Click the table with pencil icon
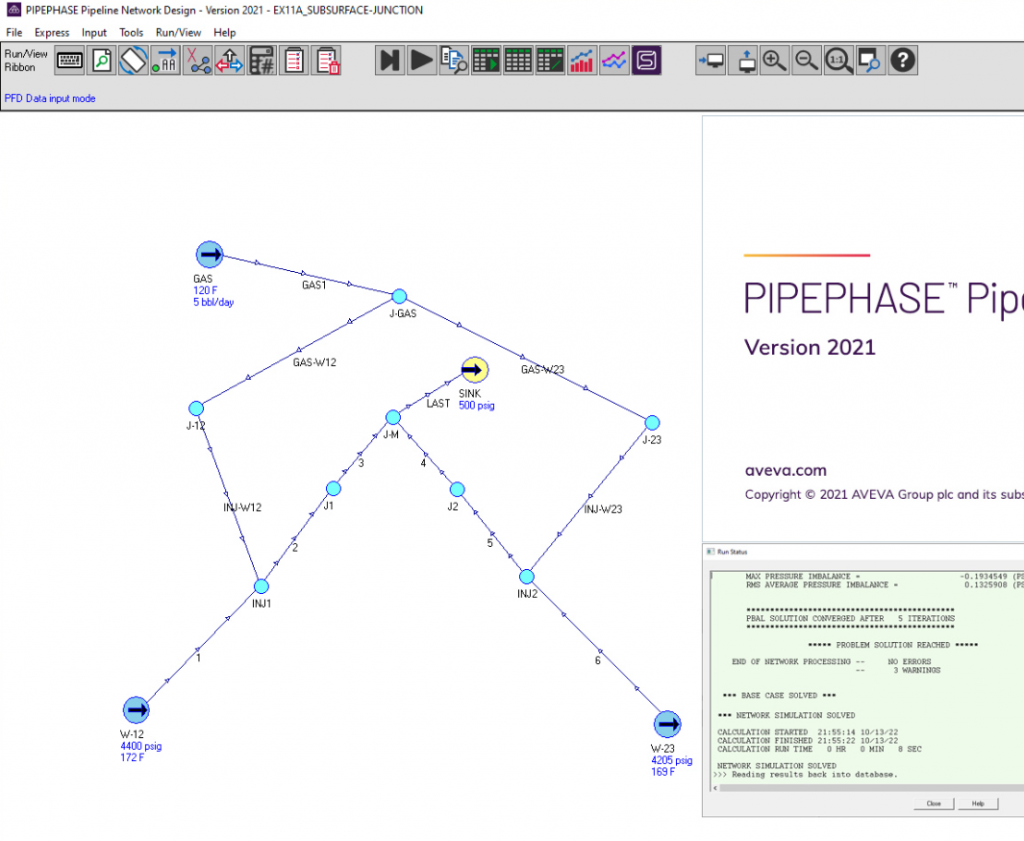This screenshot has width=1024, height=841. 550,61
